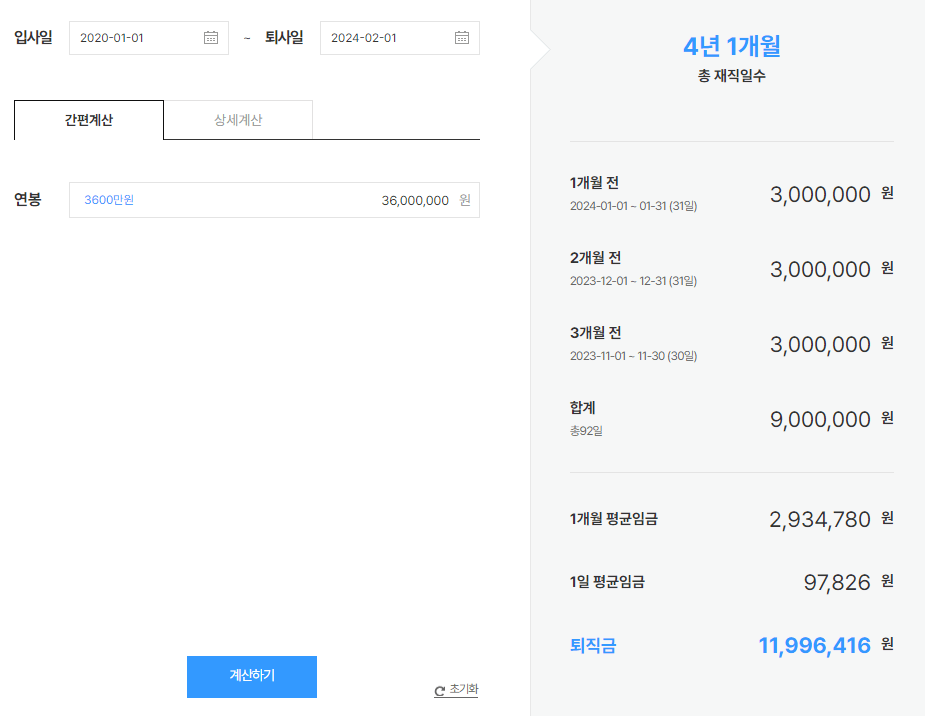
Task: Open calendar picker for 퇴사일 date
Action: tap(462, 38)
